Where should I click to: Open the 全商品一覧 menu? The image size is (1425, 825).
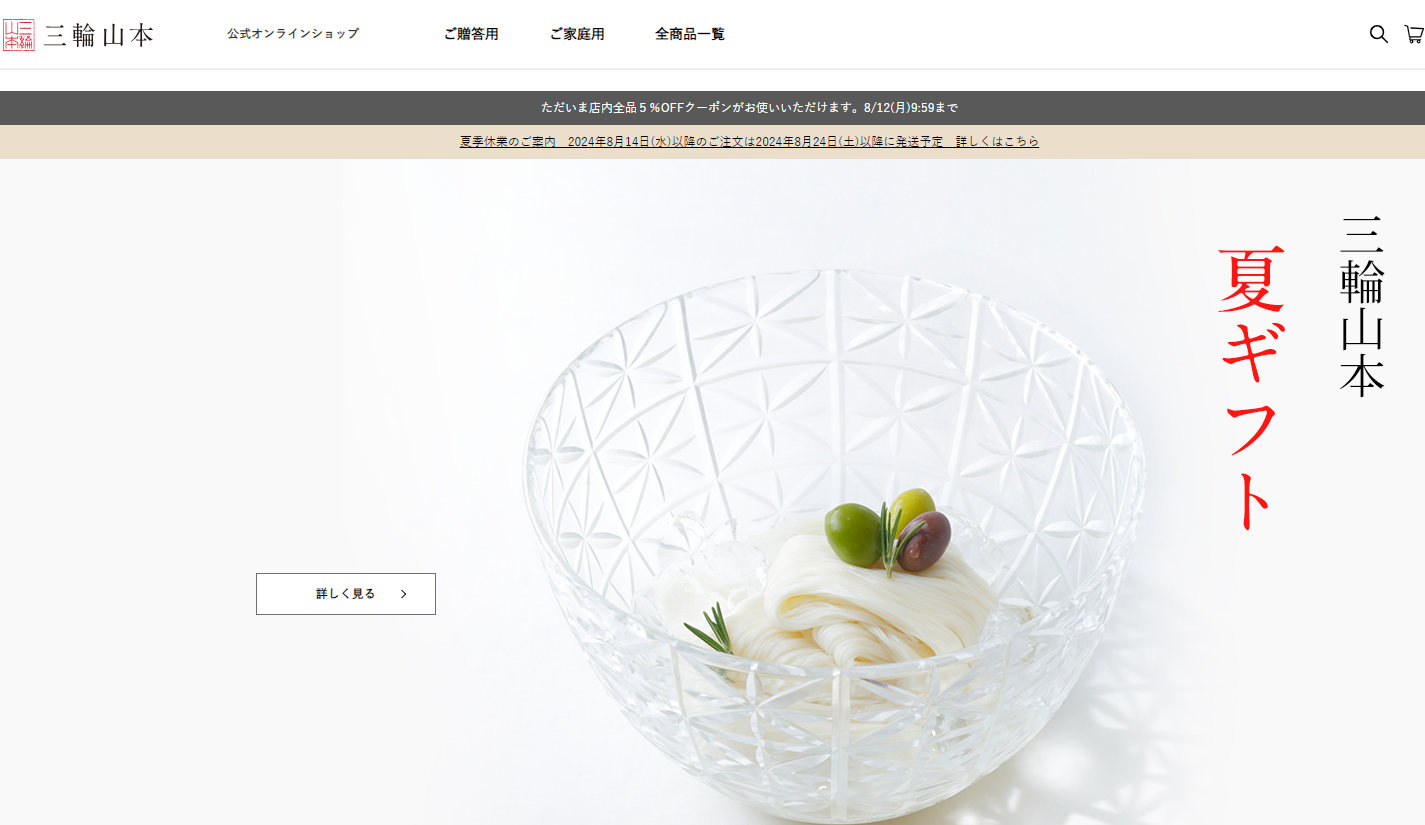click(690, 34)
